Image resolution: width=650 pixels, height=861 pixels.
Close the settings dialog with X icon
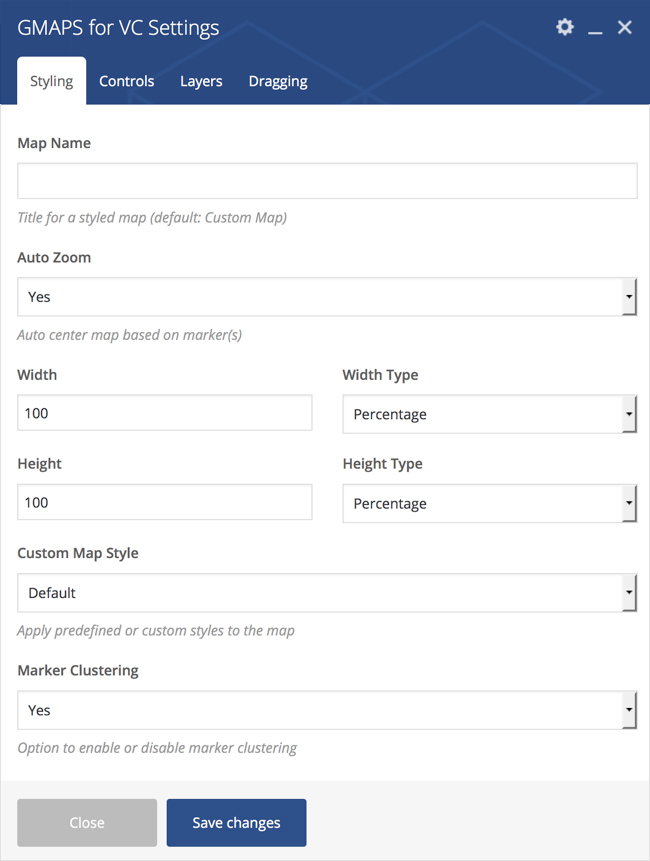624,27
